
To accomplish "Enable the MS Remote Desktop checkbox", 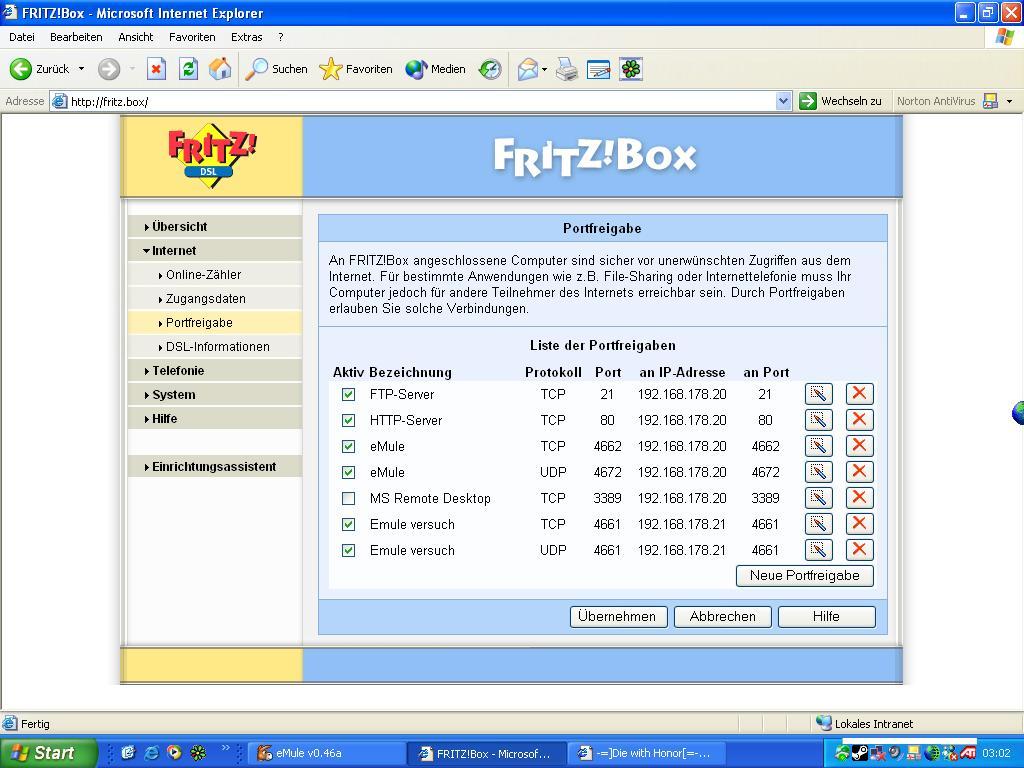I will tap(348, 498).
